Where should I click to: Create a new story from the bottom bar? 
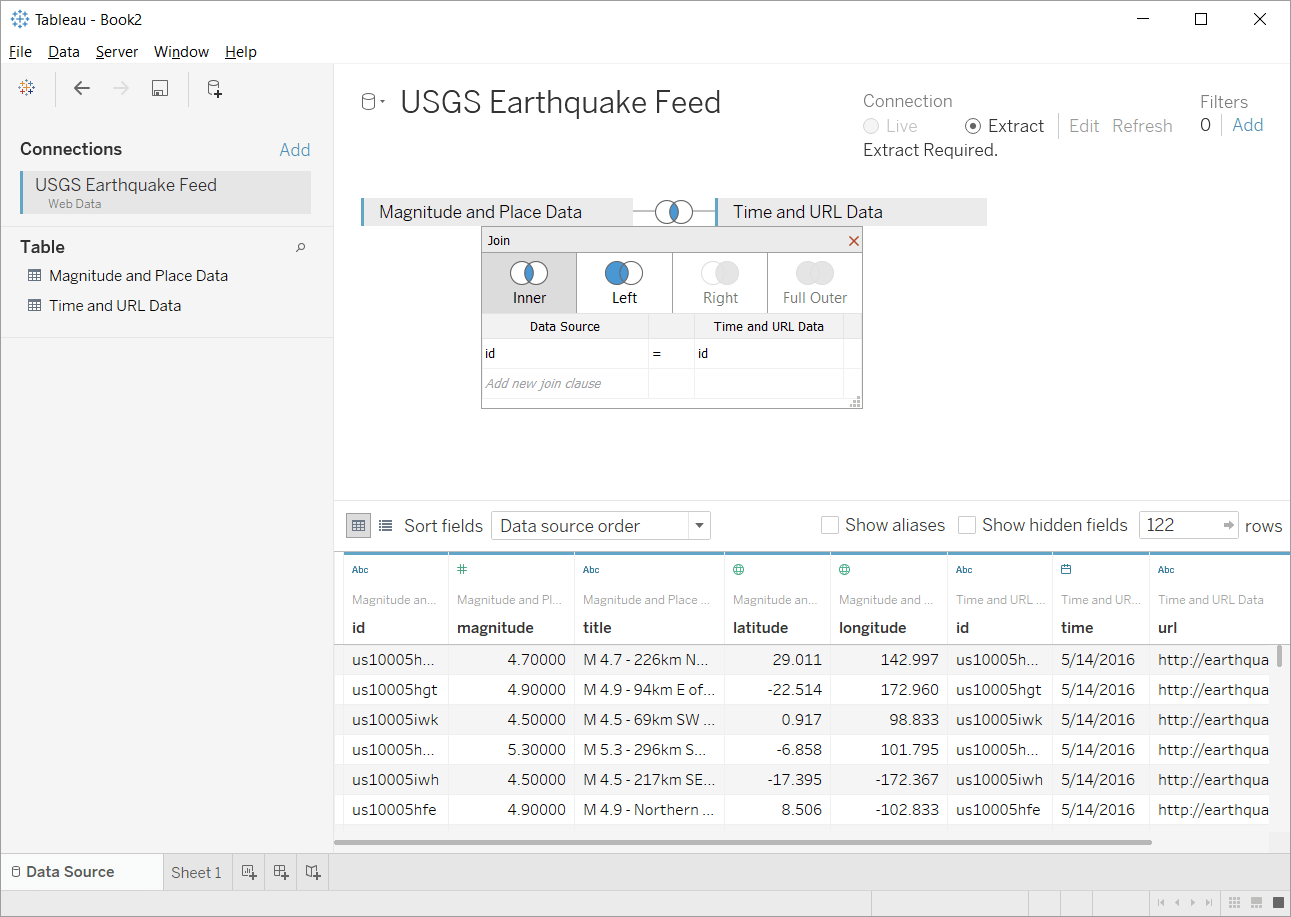point(312,871)
